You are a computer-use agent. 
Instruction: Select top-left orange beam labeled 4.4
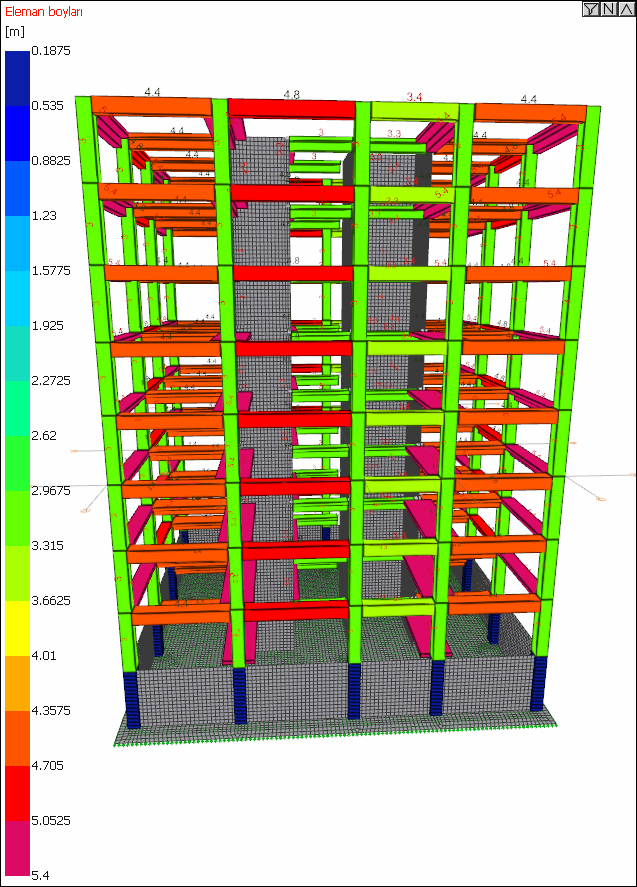coord(152,106)
